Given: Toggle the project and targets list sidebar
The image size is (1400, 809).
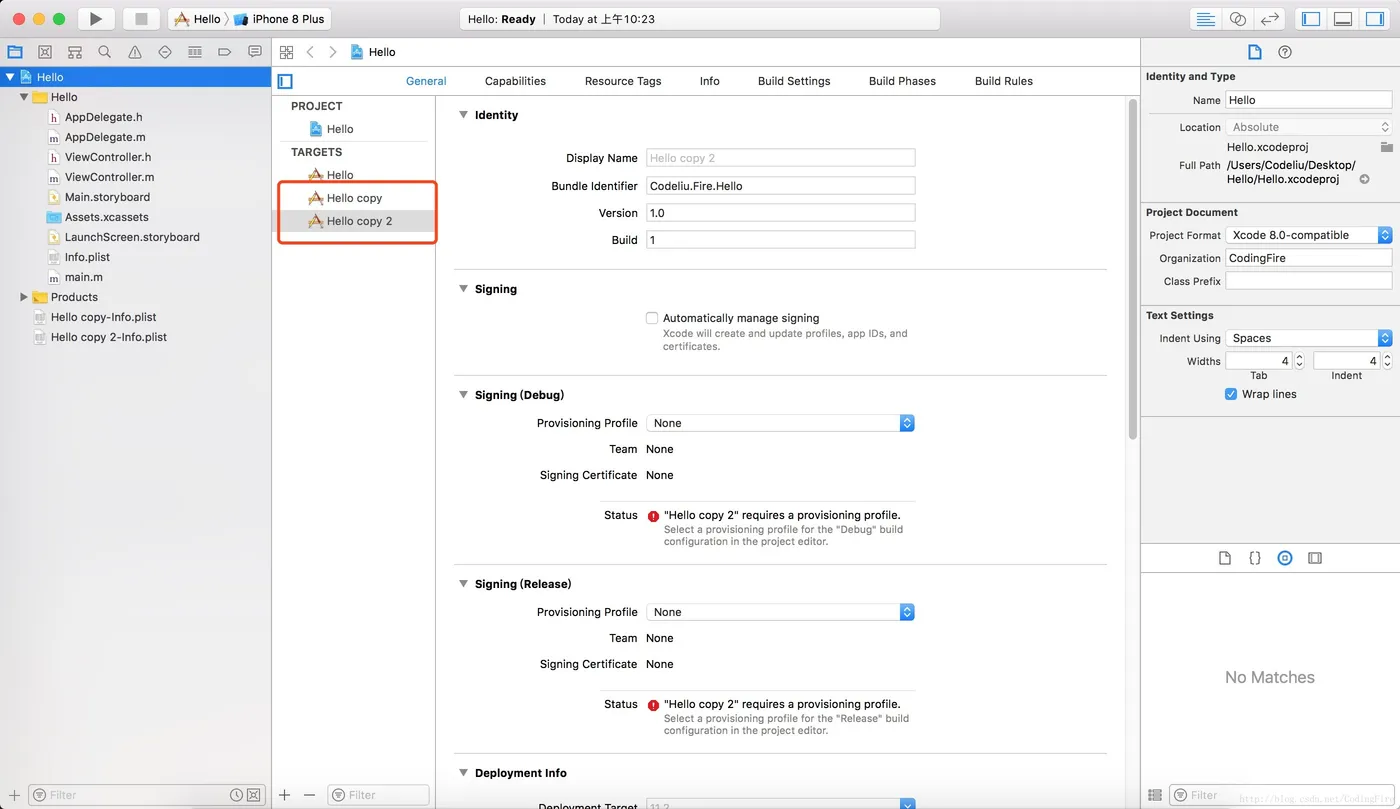Looking at the screenshot, I should pyautogui.click(x=285, y=81).
